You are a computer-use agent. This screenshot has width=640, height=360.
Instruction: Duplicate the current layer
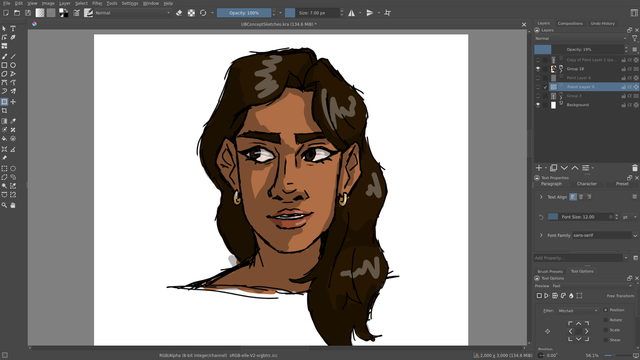(553, 168)
